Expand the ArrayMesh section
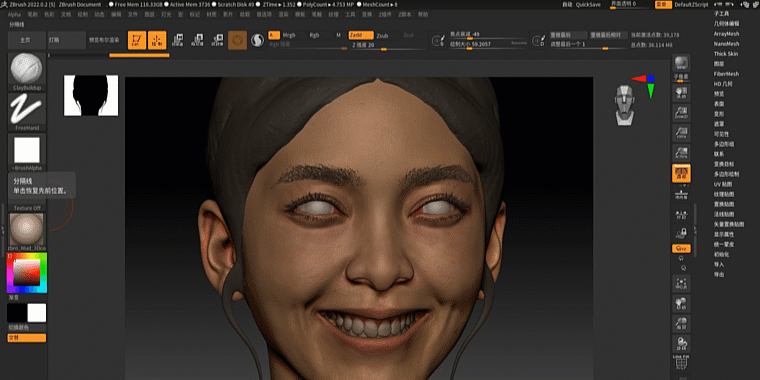Viewport: 760px width, 380px height. [x=726, y=33]
